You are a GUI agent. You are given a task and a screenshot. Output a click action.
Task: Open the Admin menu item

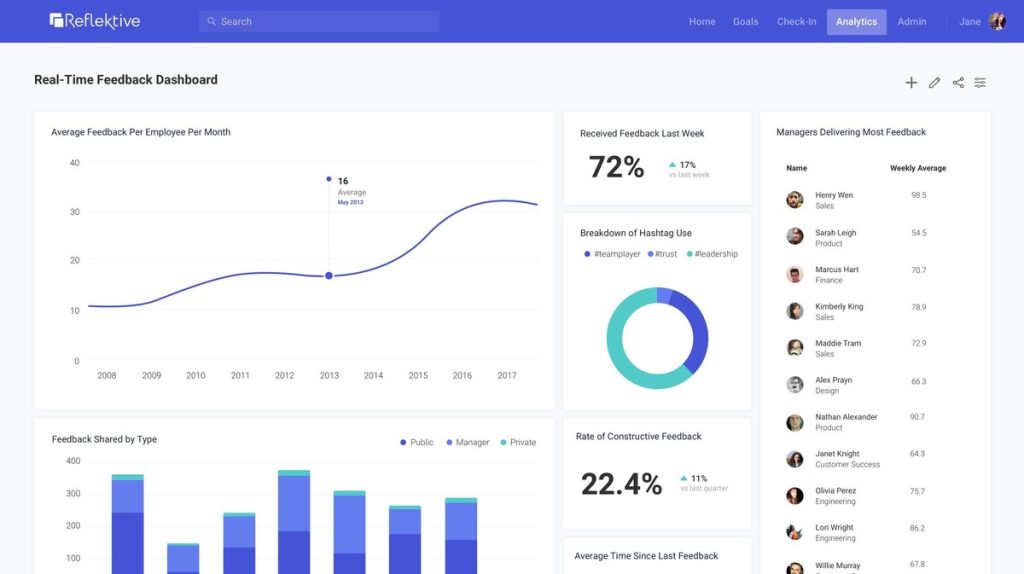coord(911,22)
